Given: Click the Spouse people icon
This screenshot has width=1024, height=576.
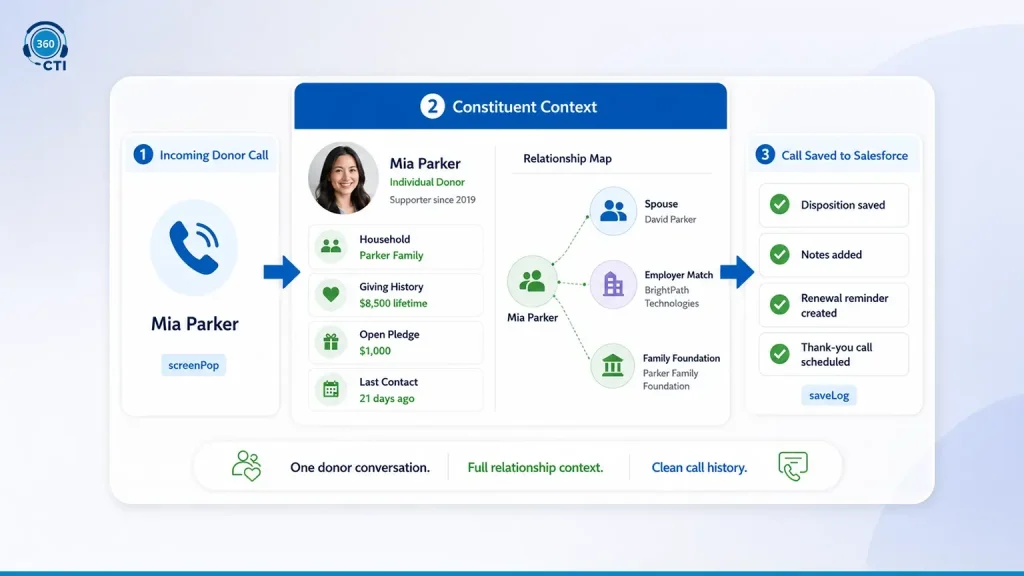Looking at the screenshot, I should [x=613, y=211].
